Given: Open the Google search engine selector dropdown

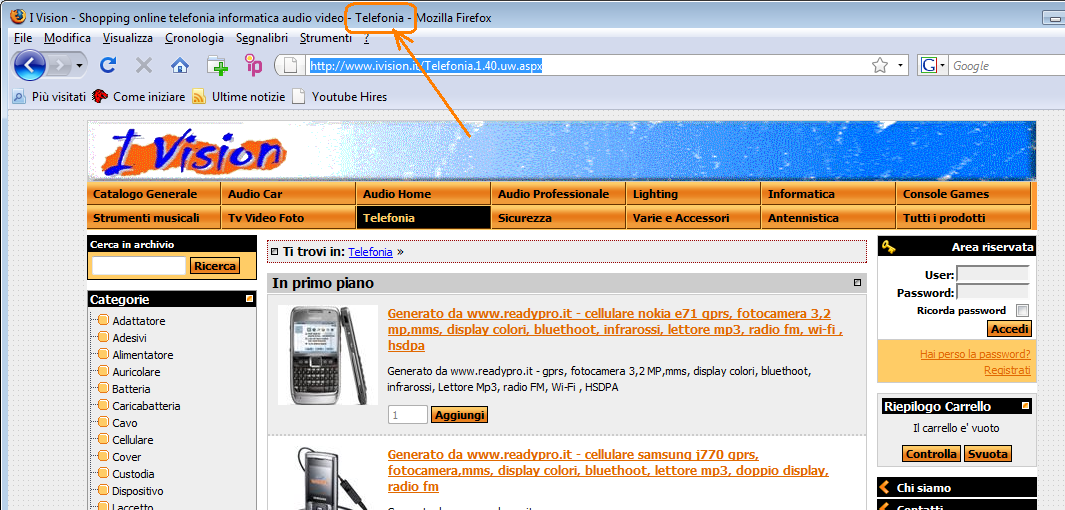Looking at the screenshot, I should tap(933, 66).
